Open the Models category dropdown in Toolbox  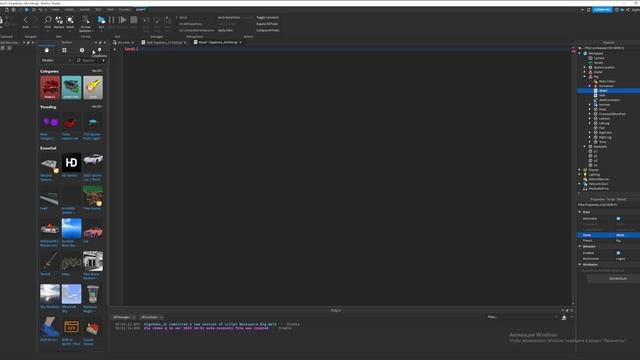pos(56,60)
